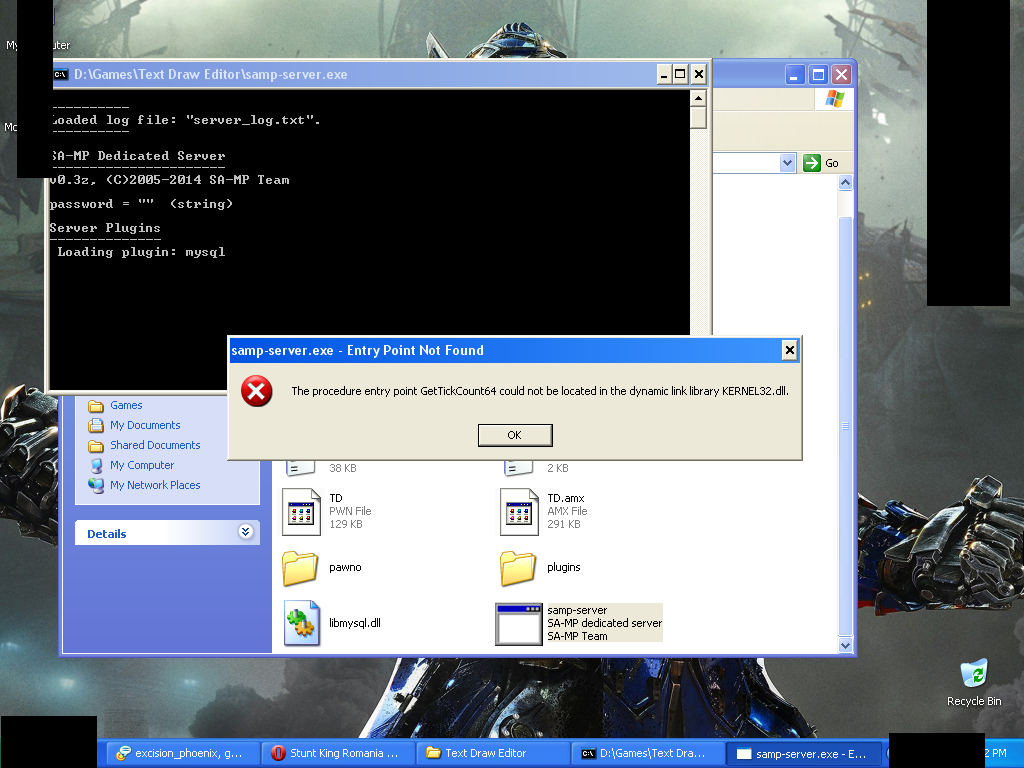Viewport: 1024px width, 768px height.
Task: Switch to samp-server.exe error taskbar item
Action: click(805, 753)
